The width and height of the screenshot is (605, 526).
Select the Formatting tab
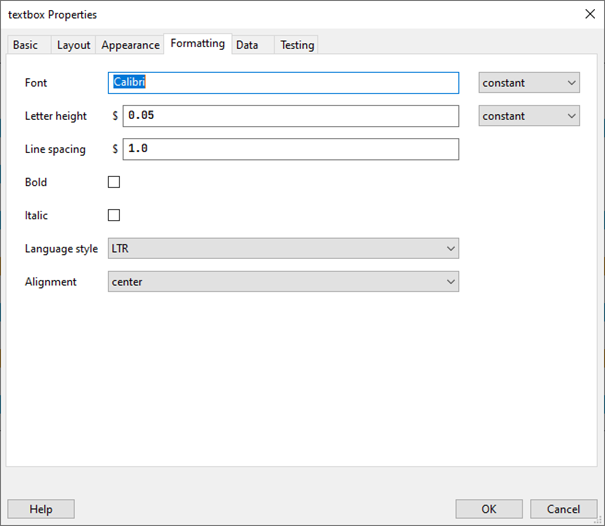(x=198, y=44)
